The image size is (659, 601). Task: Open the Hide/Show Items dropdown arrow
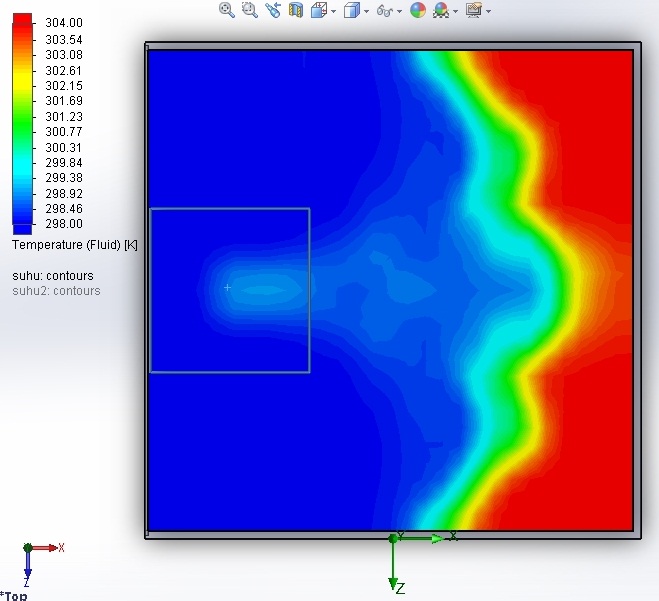(399, 11)
